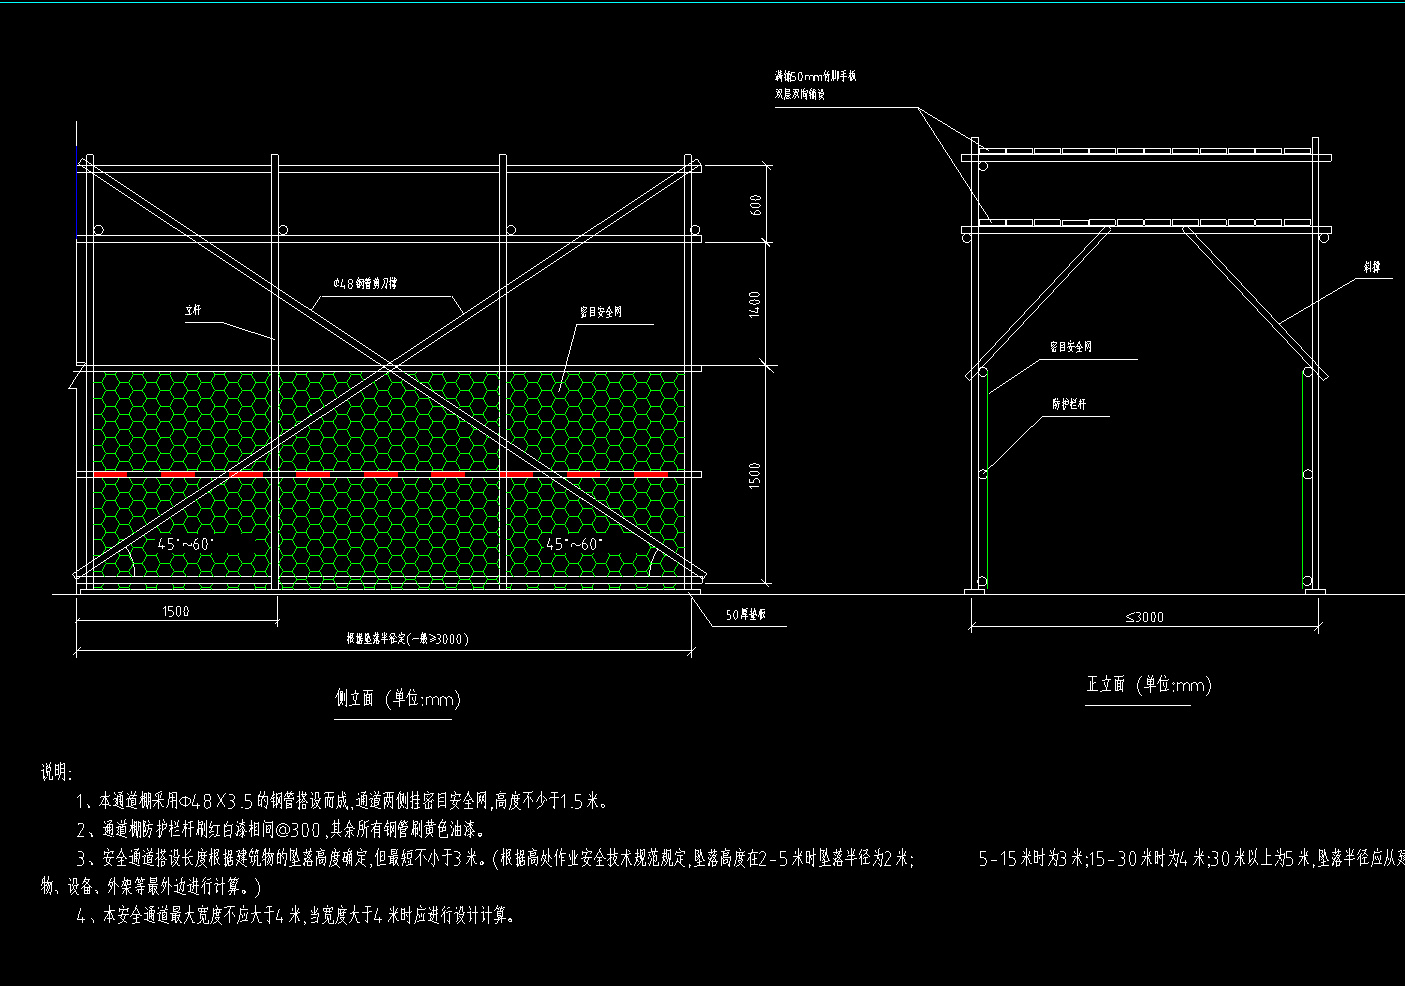Select the 'Φ48钢管剪刀撑' label
The width and height of the screenshot is (1405, 986).
(x=365, y=284)
